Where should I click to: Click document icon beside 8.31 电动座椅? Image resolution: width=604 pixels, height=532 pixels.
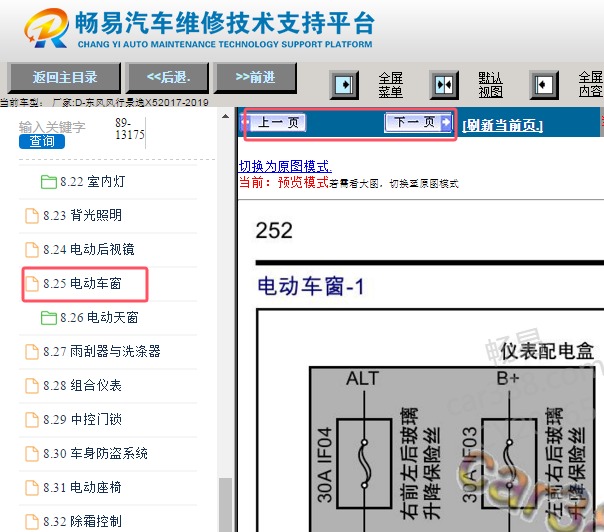pyautogui.click(x=32, y=488)
